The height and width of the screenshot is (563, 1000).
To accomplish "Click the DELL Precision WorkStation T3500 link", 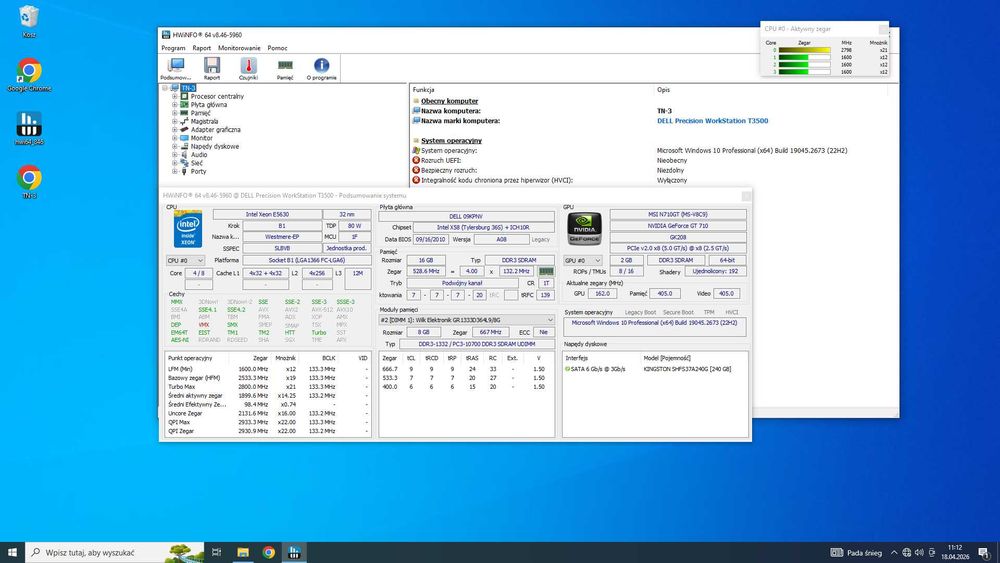I will click(712, 121).
